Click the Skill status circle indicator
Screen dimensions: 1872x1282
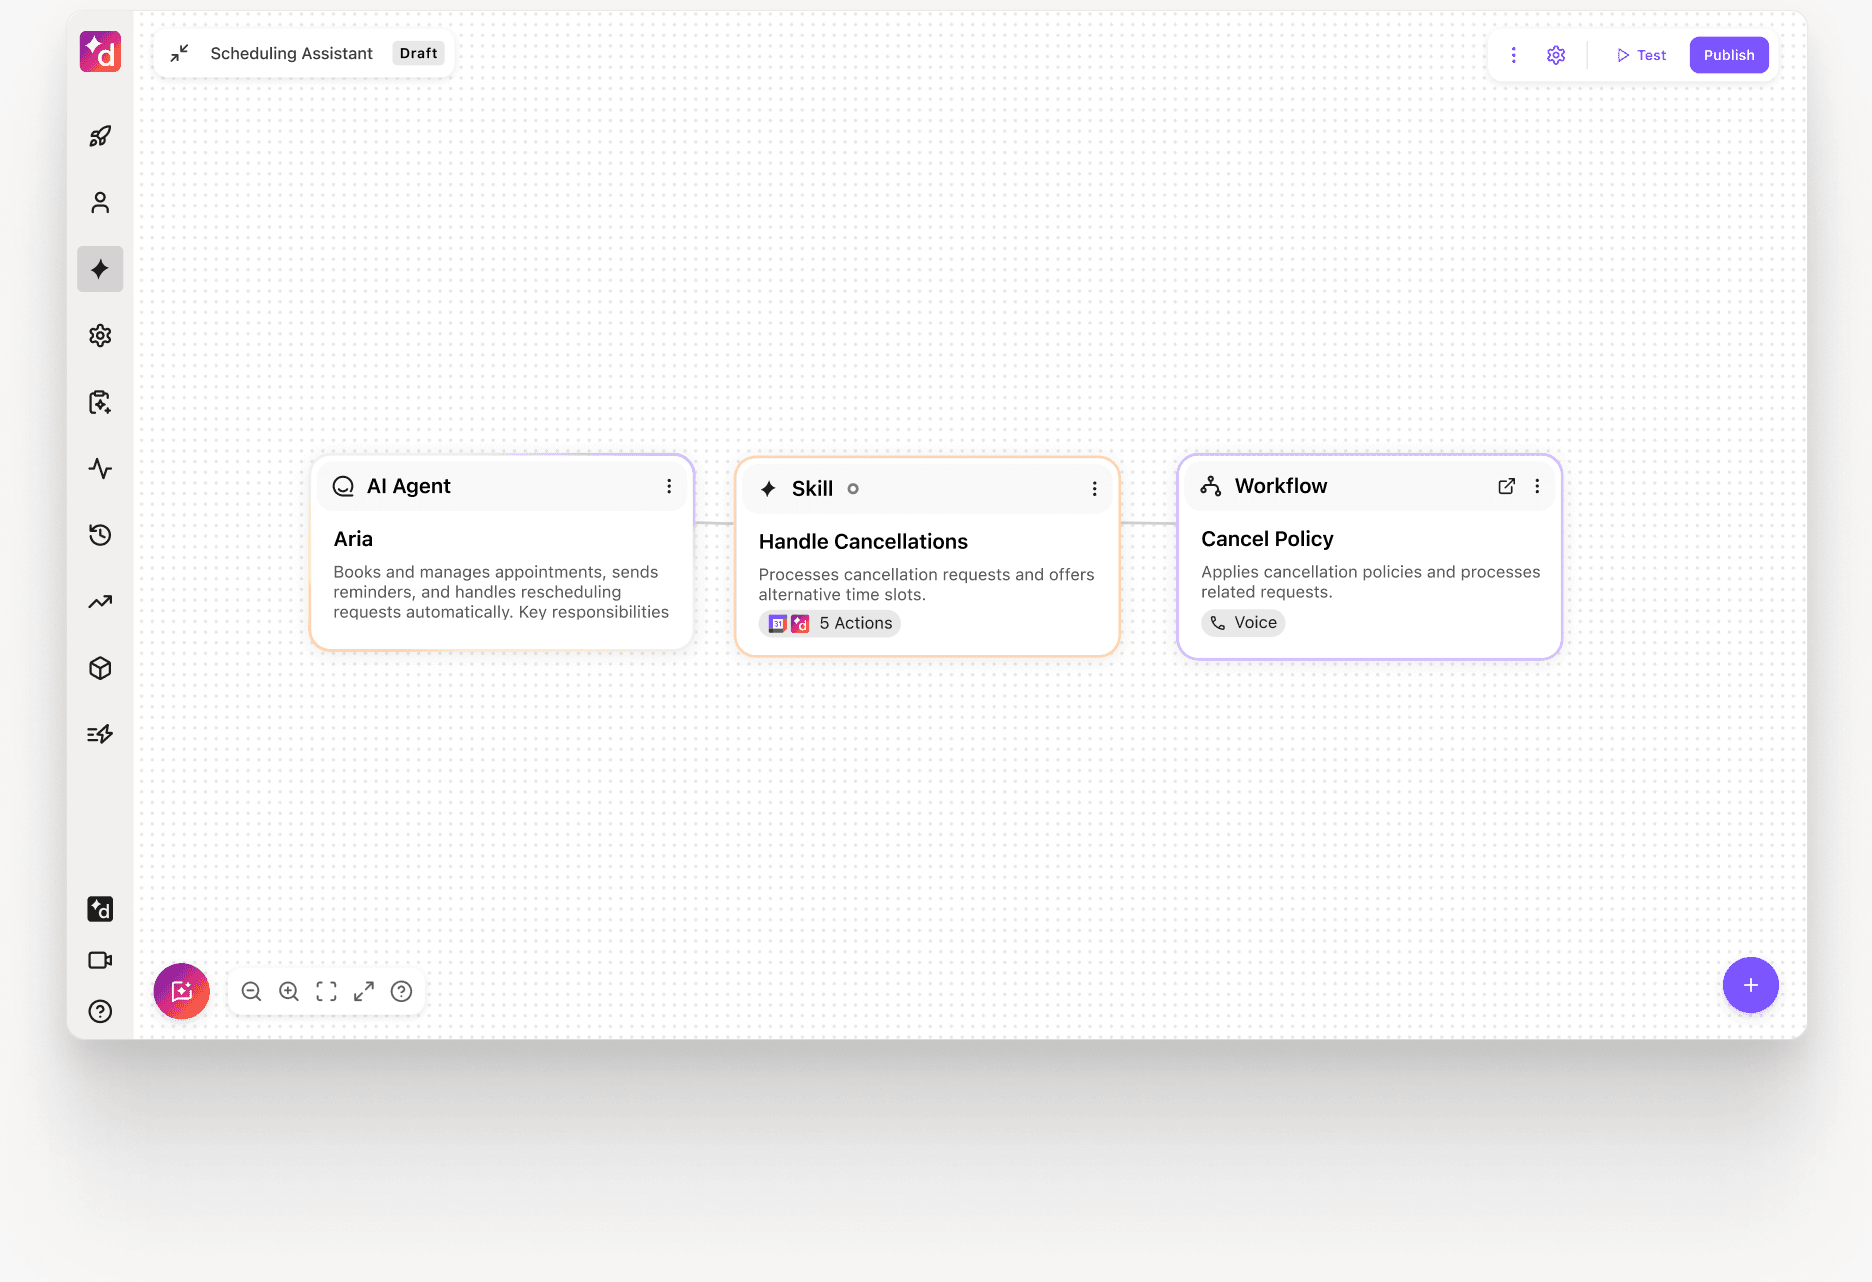(853, 489)
